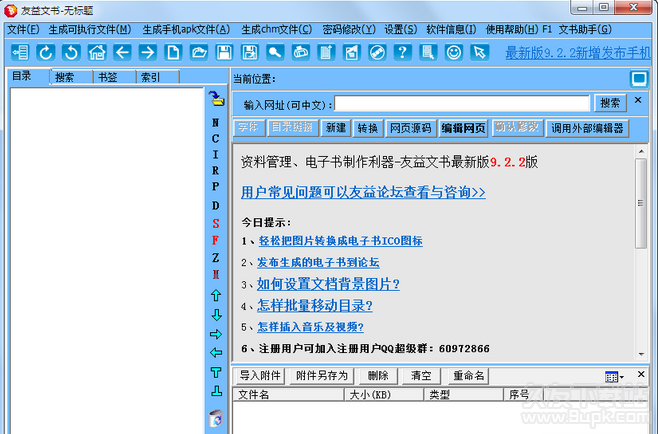
Task: Open the 密码修改(Y) menu
Action: (x=349, y=29)
